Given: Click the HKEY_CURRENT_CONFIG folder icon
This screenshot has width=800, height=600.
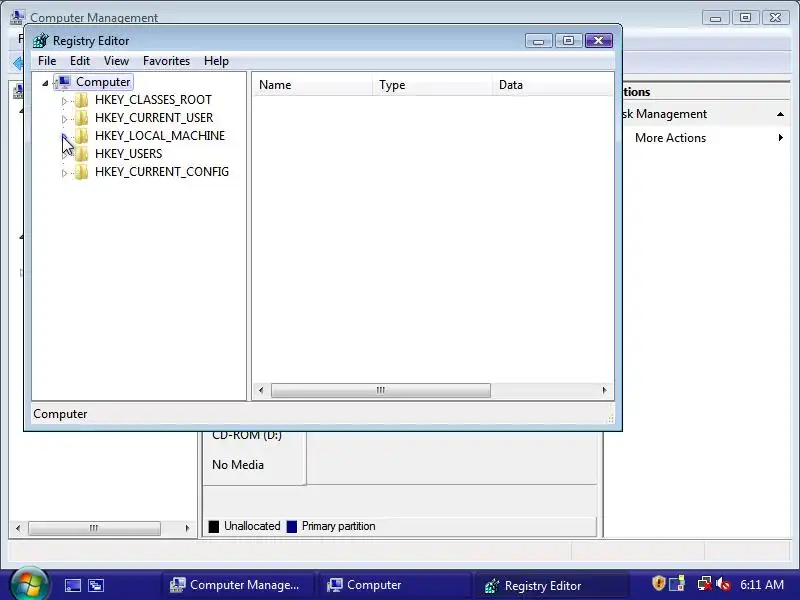Looking at the screenshot, I should pos(82,172).
